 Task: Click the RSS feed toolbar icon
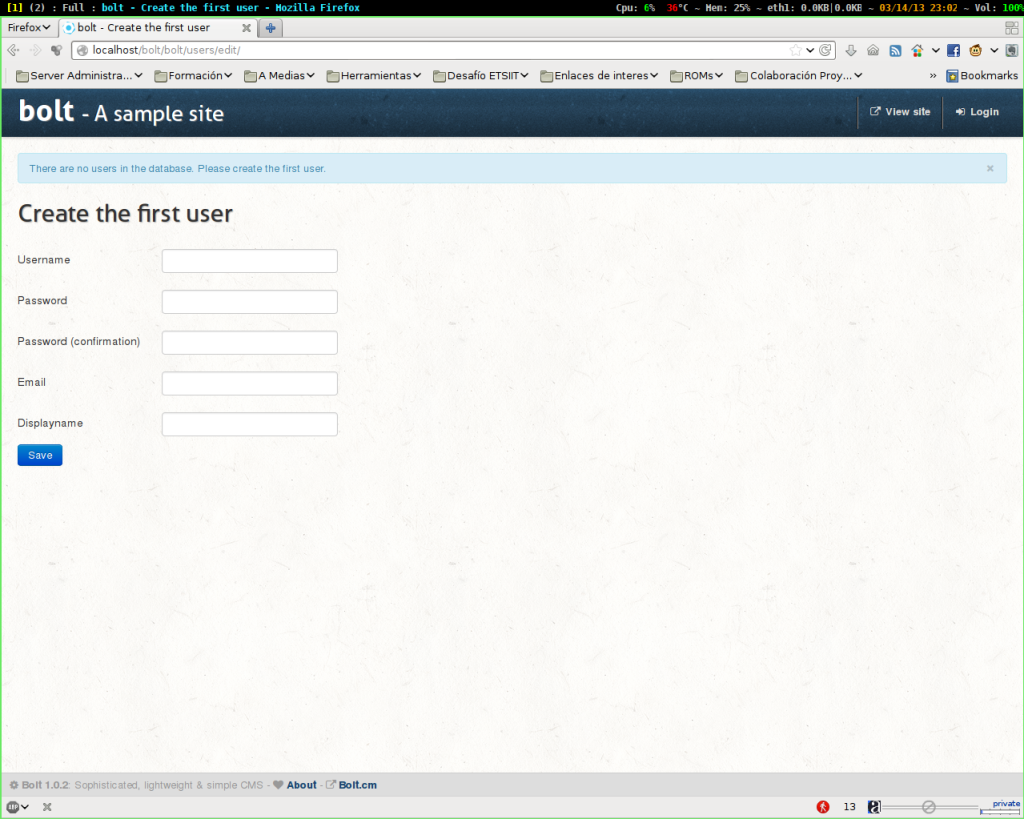coord(895,50)
